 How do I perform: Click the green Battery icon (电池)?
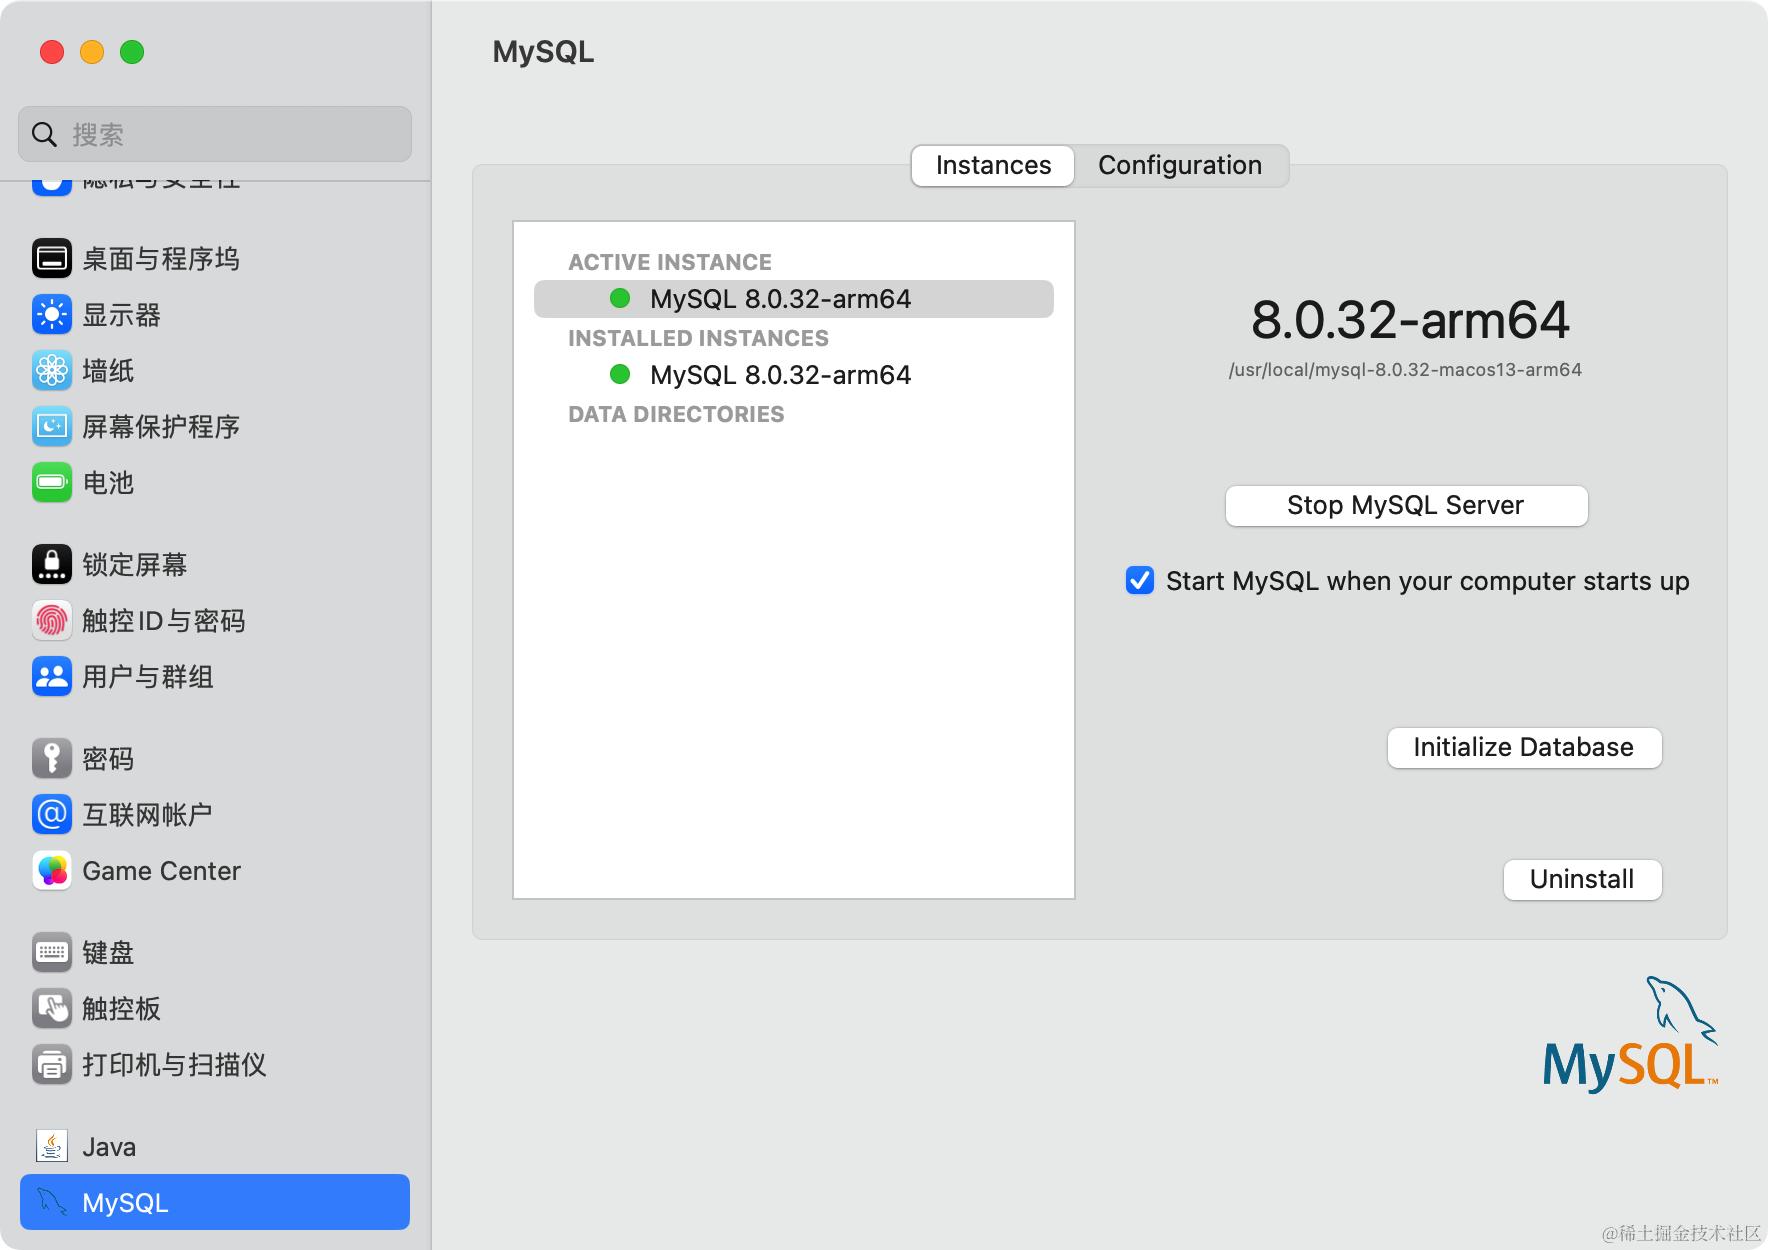click(52, 483)
